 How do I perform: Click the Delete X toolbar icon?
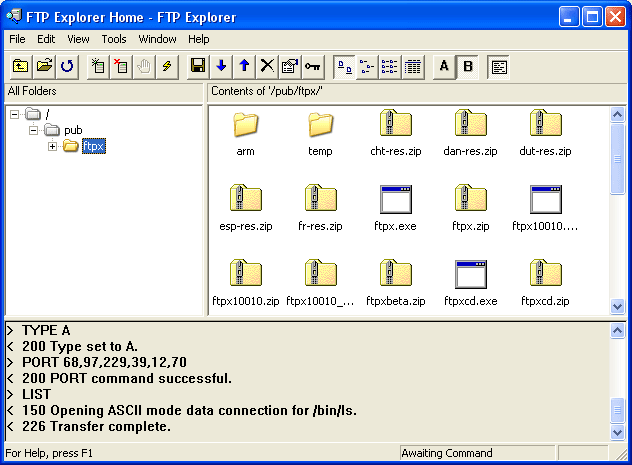[x=267, y=66]
